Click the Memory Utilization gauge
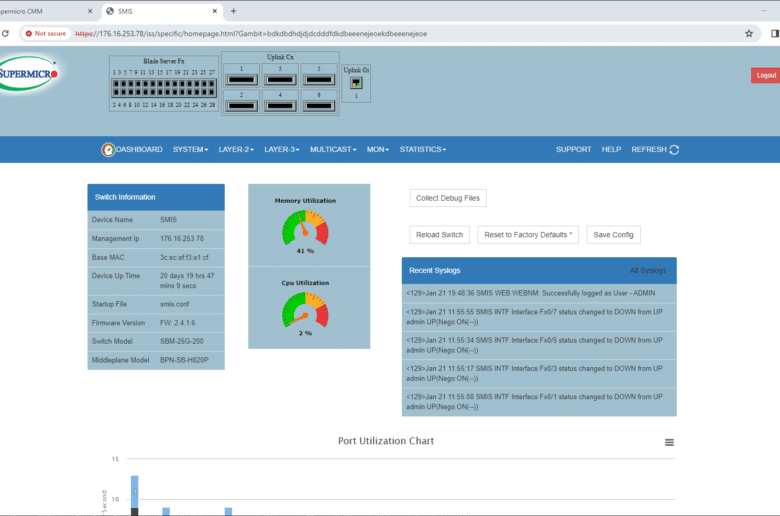This screenshot has height=516, width=780. click(x=305, y=228)
